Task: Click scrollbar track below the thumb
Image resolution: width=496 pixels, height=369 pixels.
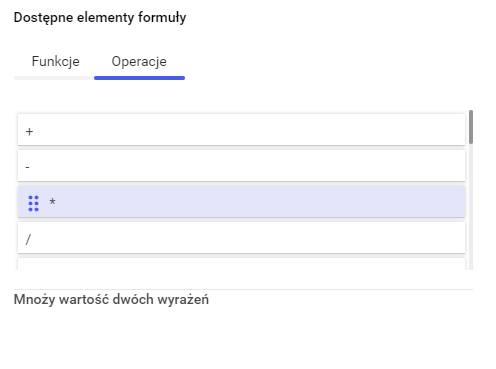Action: click(x=471, y=207)
